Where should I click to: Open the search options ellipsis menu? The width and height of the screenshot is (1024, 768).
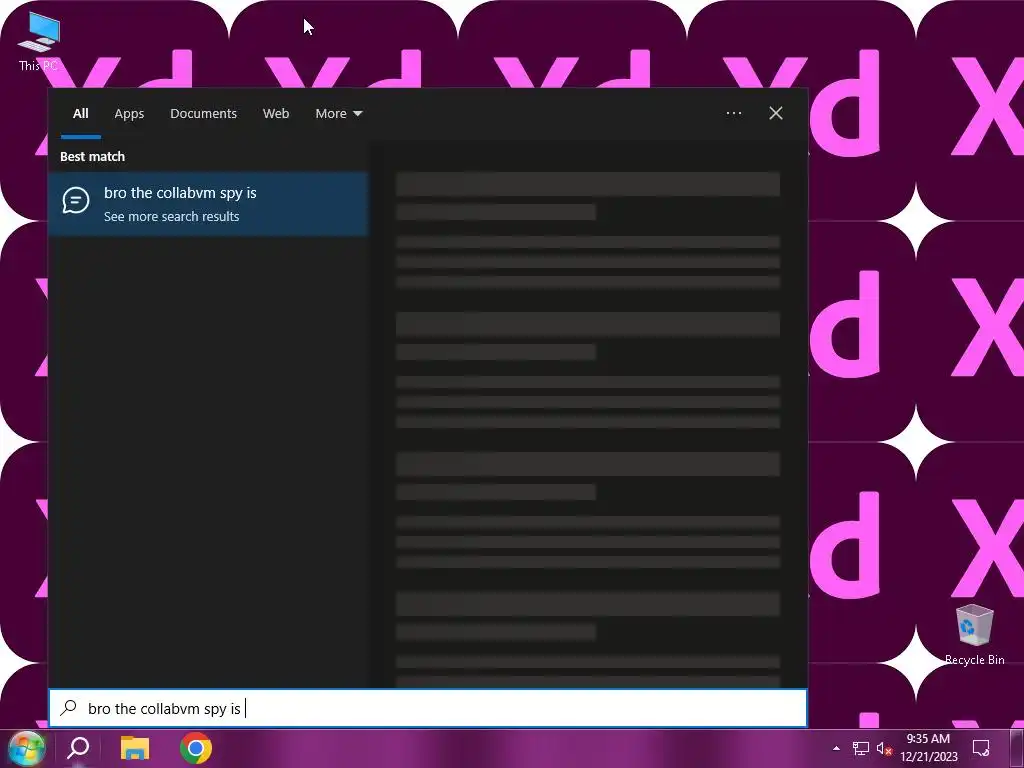coord(733,113)
